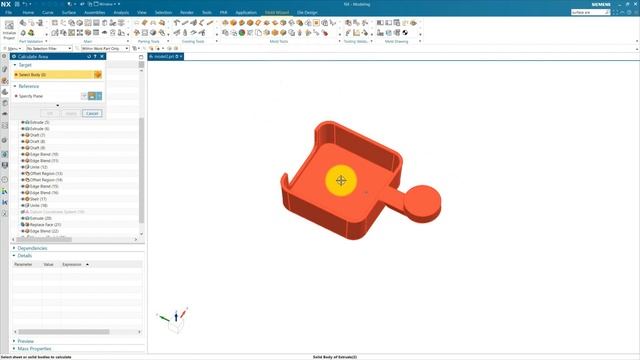Toggle visibility of Draft (7) feature
Image resolution: width=640 pixels, height=360 pixels.
coord(23,135)
